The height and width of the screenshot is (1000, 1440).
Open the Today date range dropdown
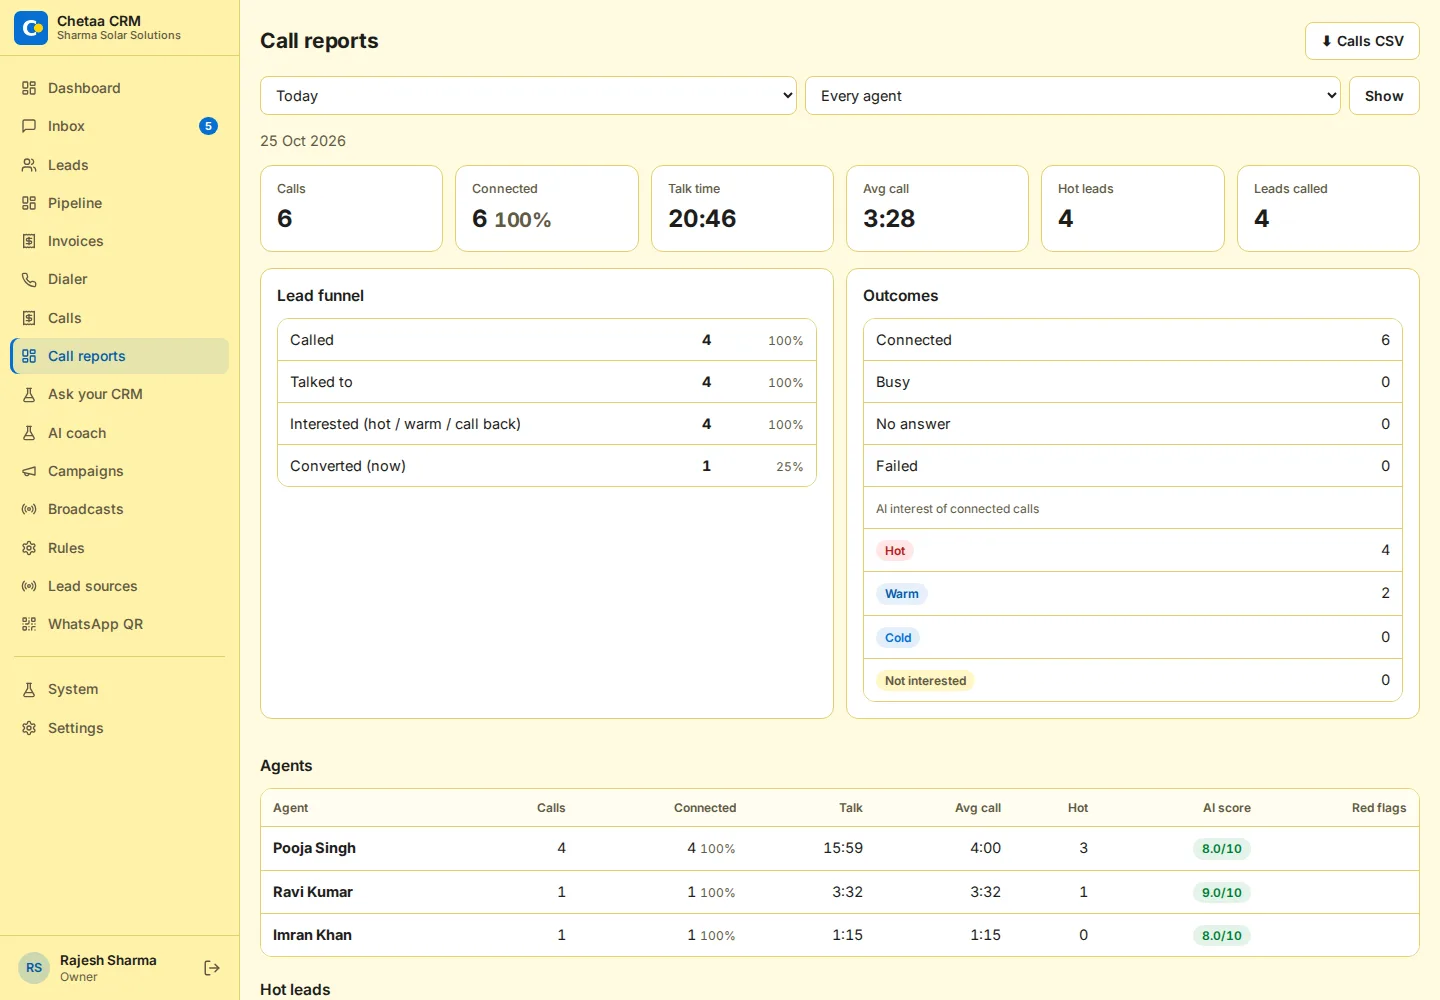528,96
